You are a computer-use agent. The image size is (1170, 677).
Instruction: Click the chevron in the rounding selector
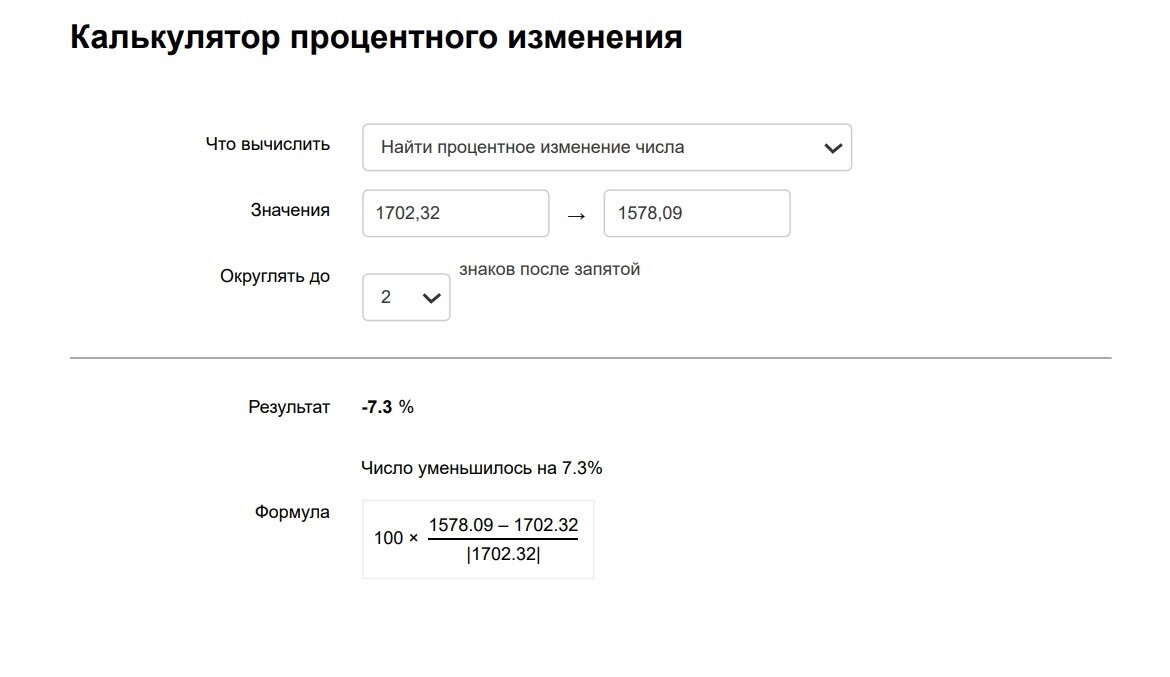pos(432,298)
